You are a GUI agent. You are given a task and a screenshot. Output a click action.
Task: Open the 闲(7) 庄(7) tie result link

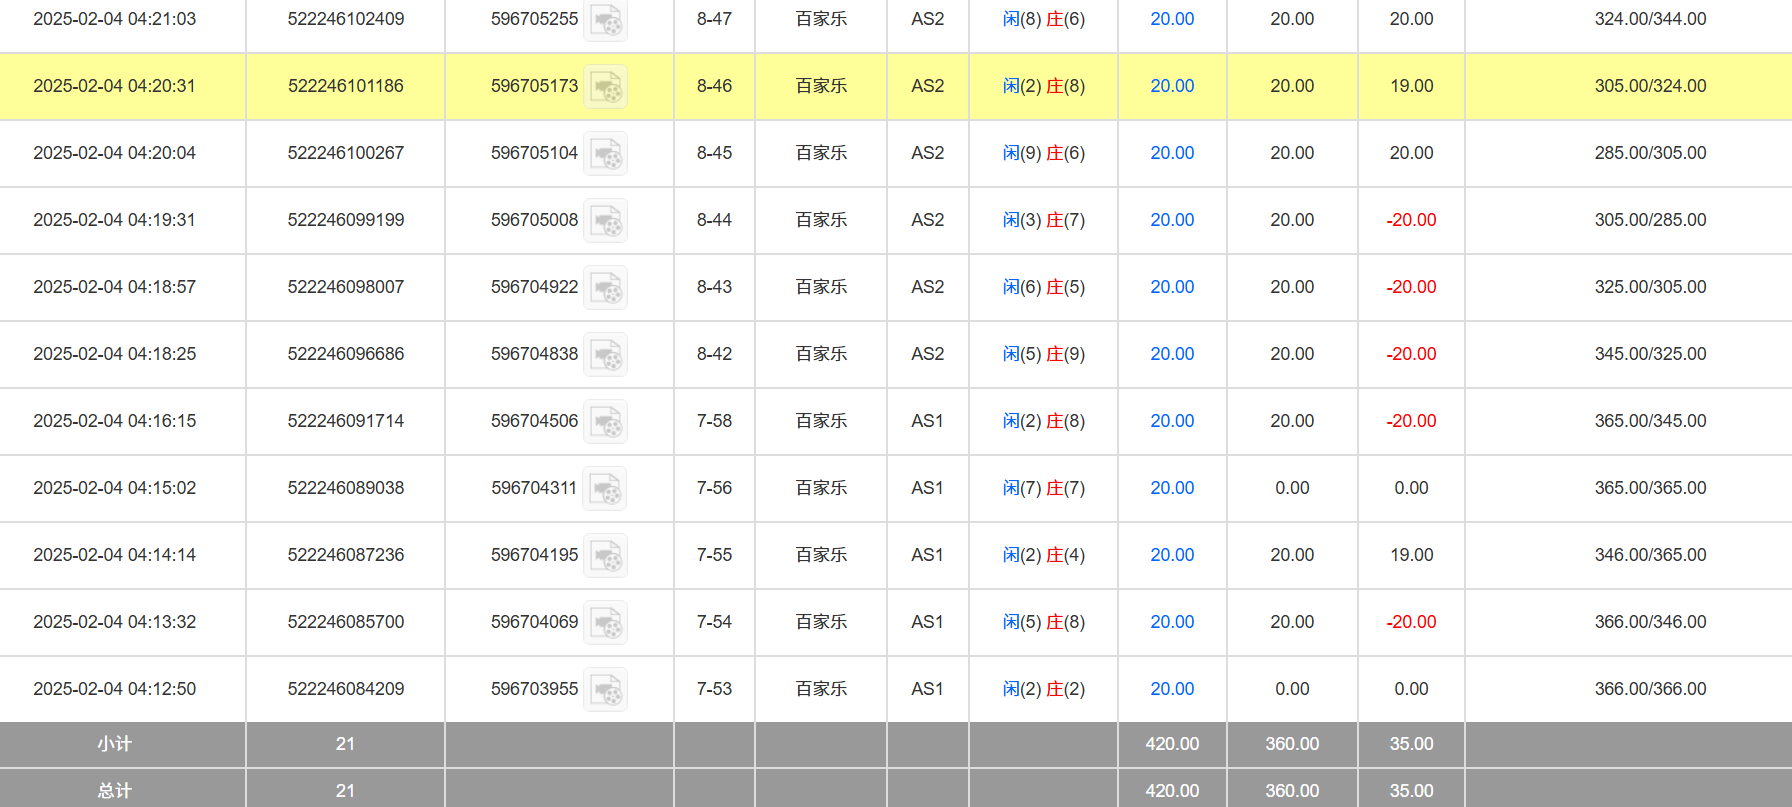coord(1043,488)
